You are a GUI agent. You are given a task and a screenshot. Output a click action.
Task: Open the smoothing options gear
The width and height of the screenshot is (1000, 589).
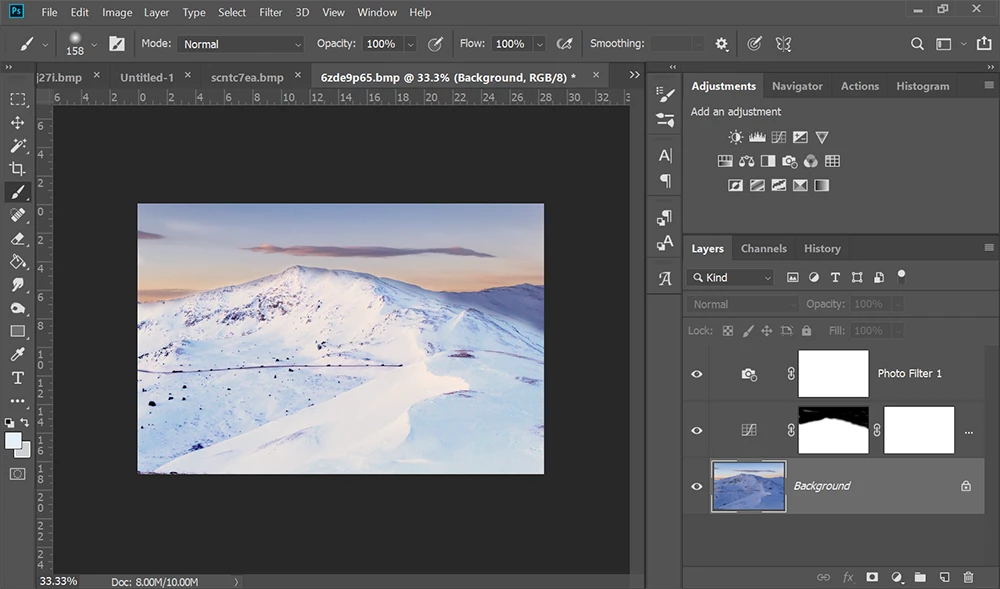pos(722,44)
